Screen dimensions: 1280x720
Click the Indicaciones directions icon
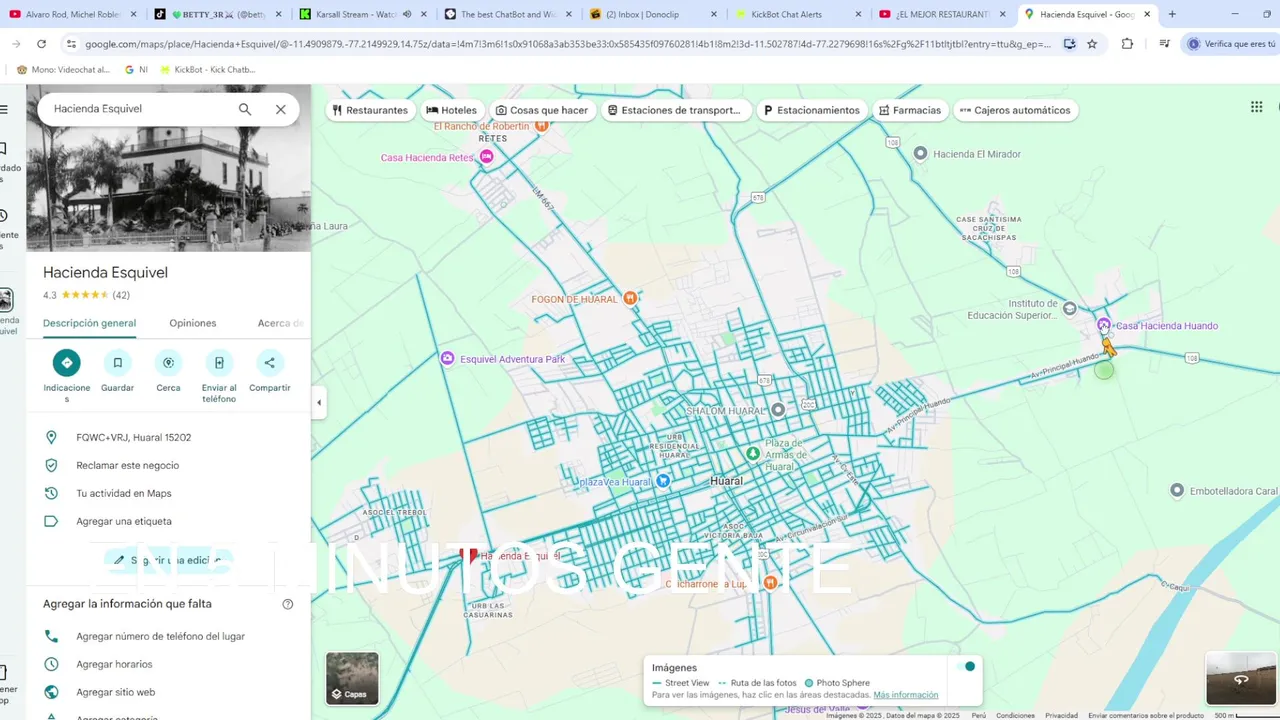pyautogui.click(x=67, y=362)
